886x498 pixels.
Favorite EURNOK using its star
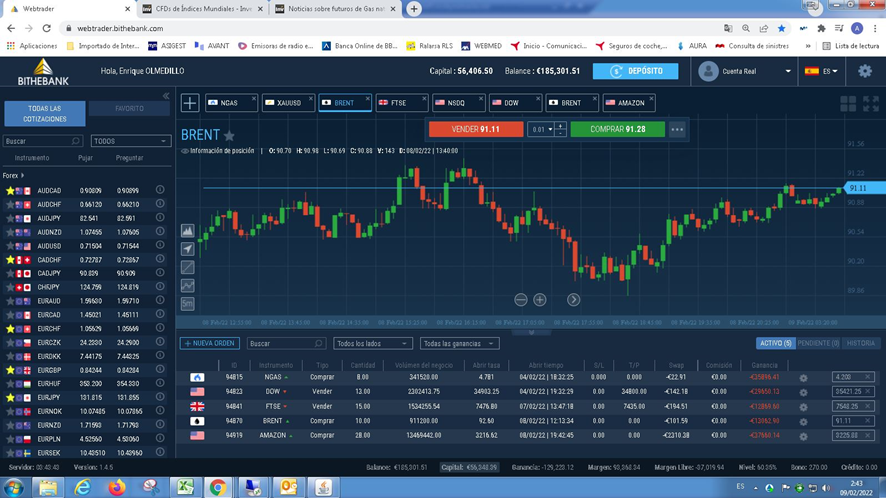click(10, 412)
